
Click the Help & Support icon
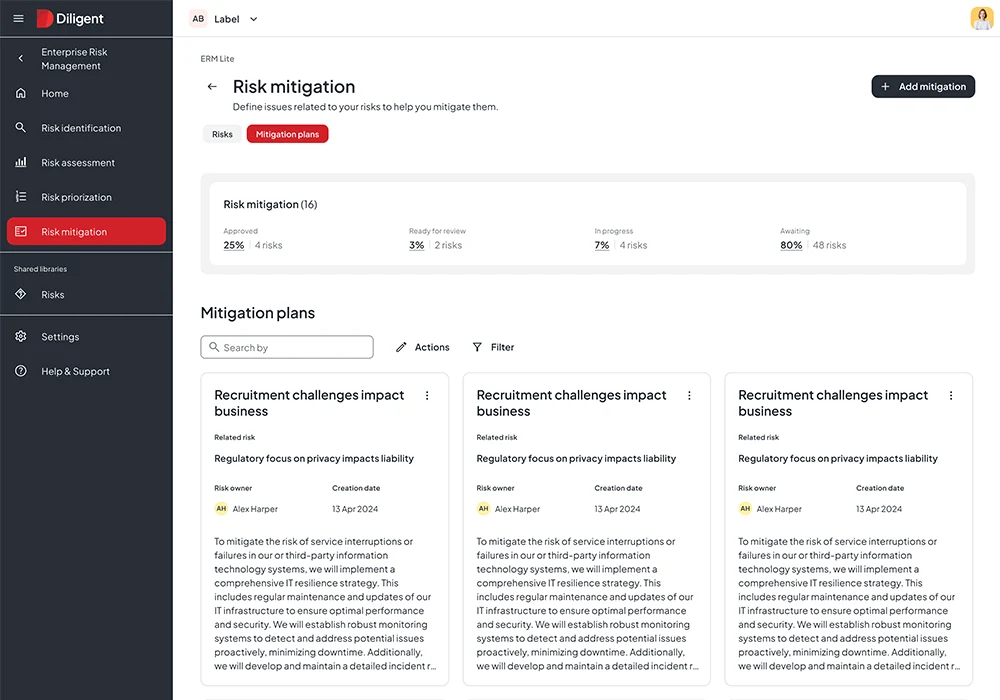[20, 370]
